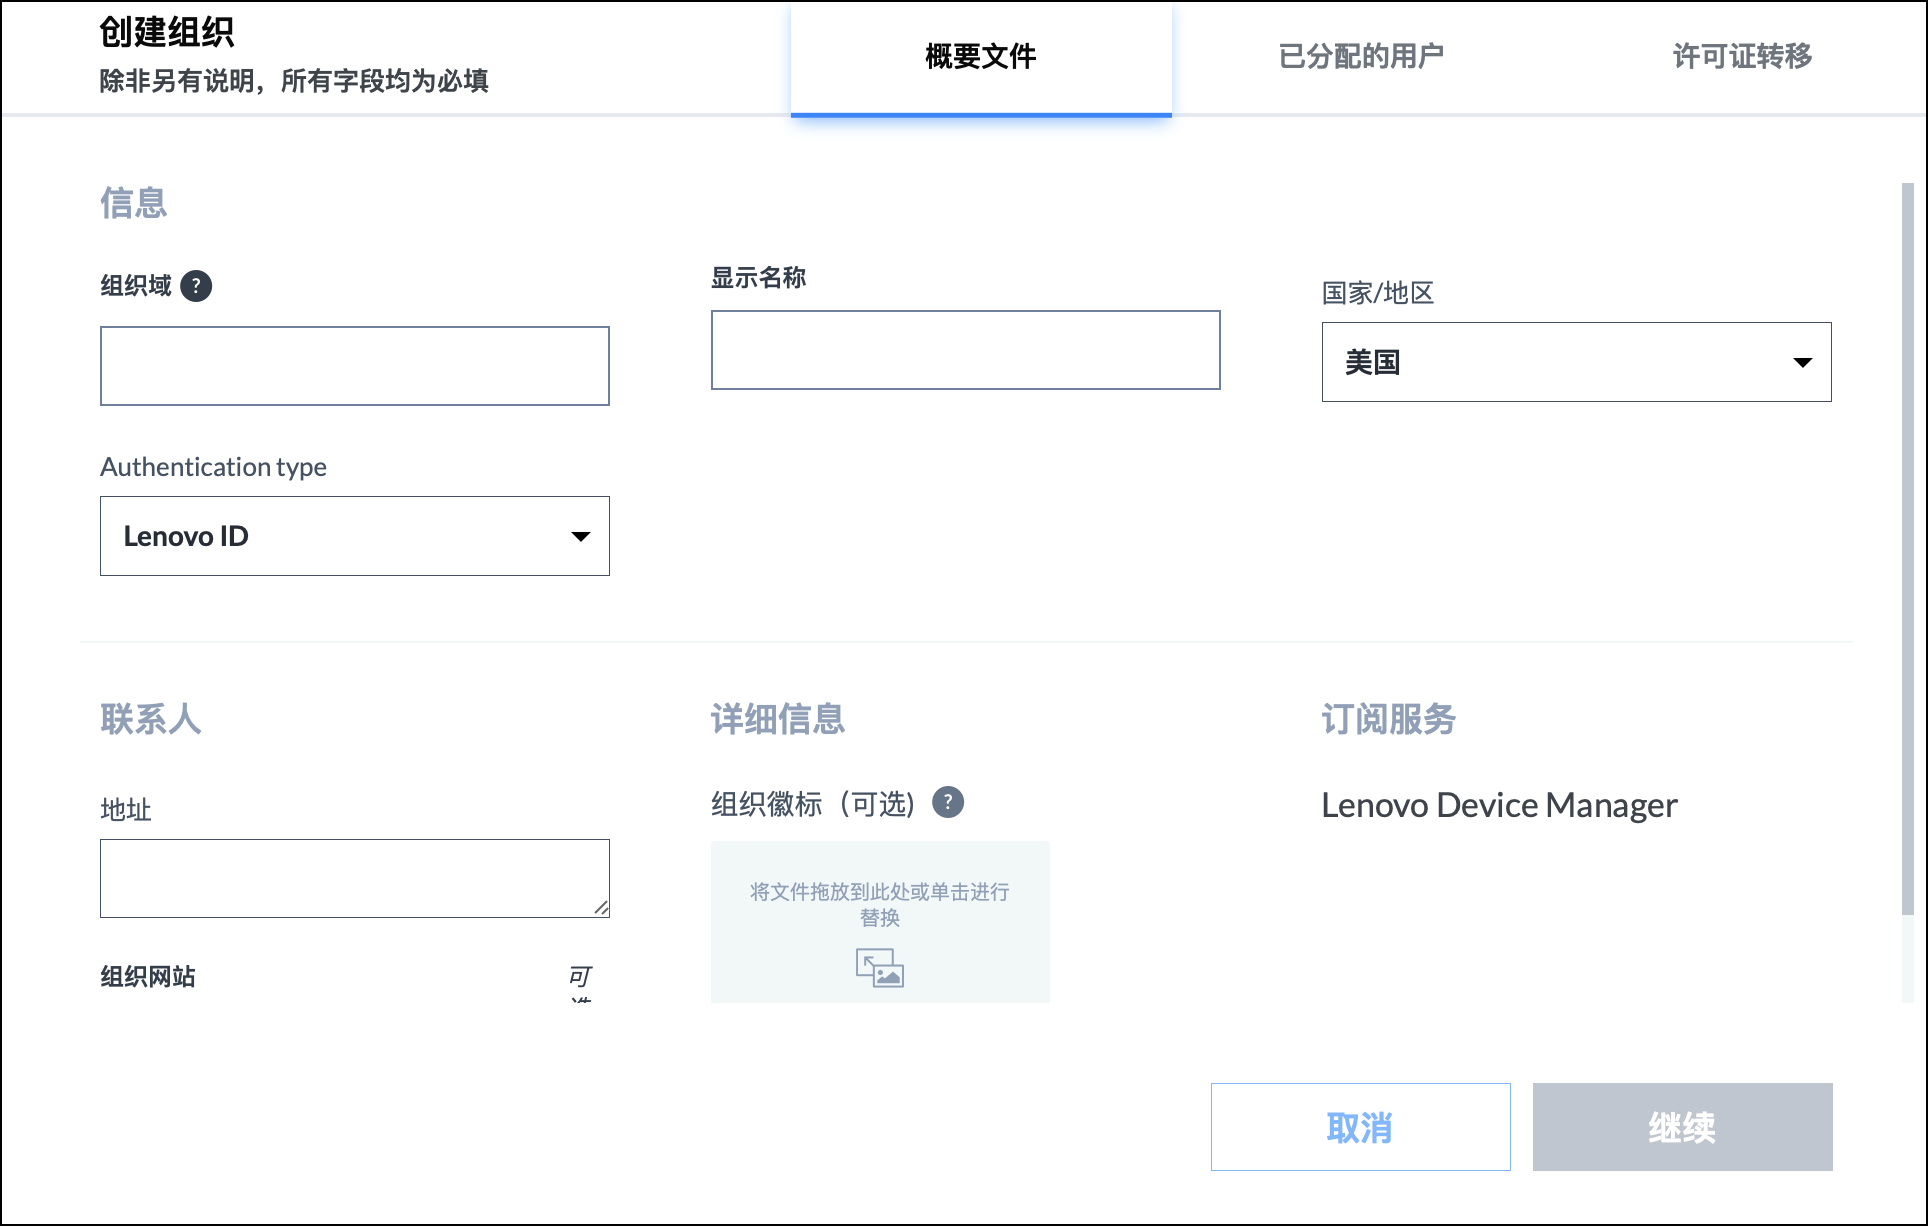The width and height of the screenshot is (1928, 1226).
Task: Focus the 组织域 input field
Action: click(354, 366)
